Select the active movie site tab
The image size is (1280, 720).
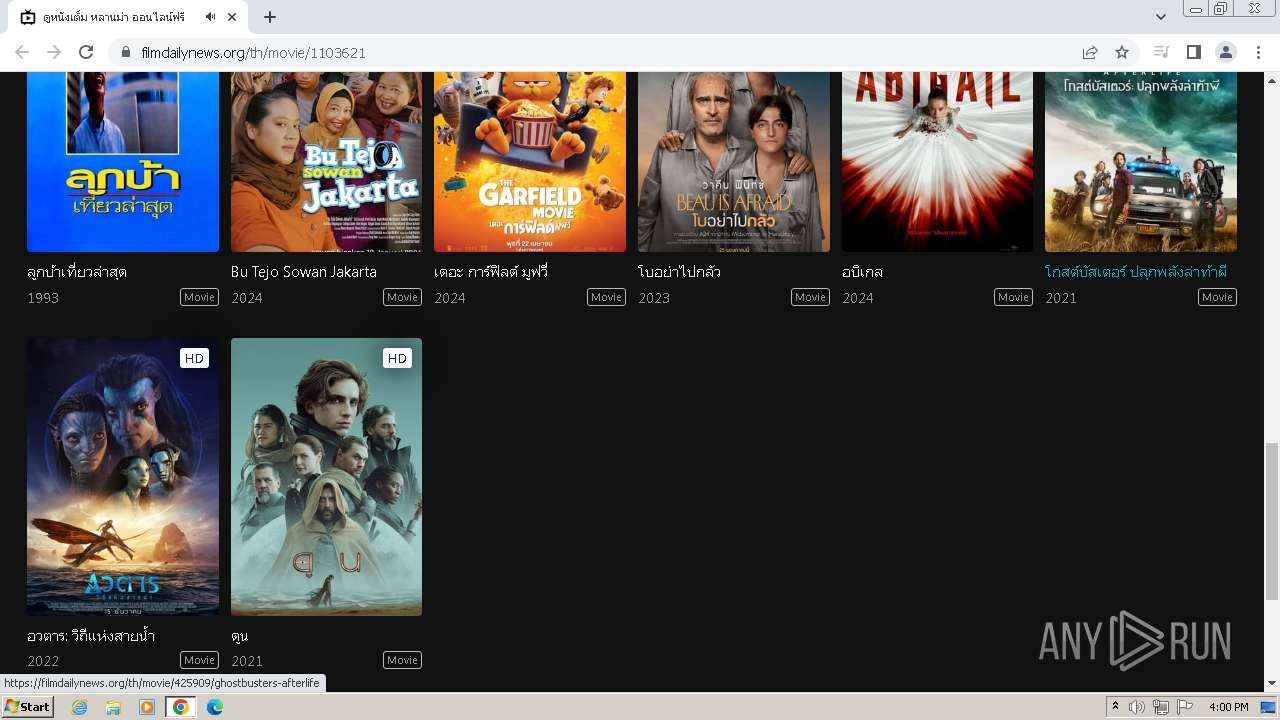128,17
